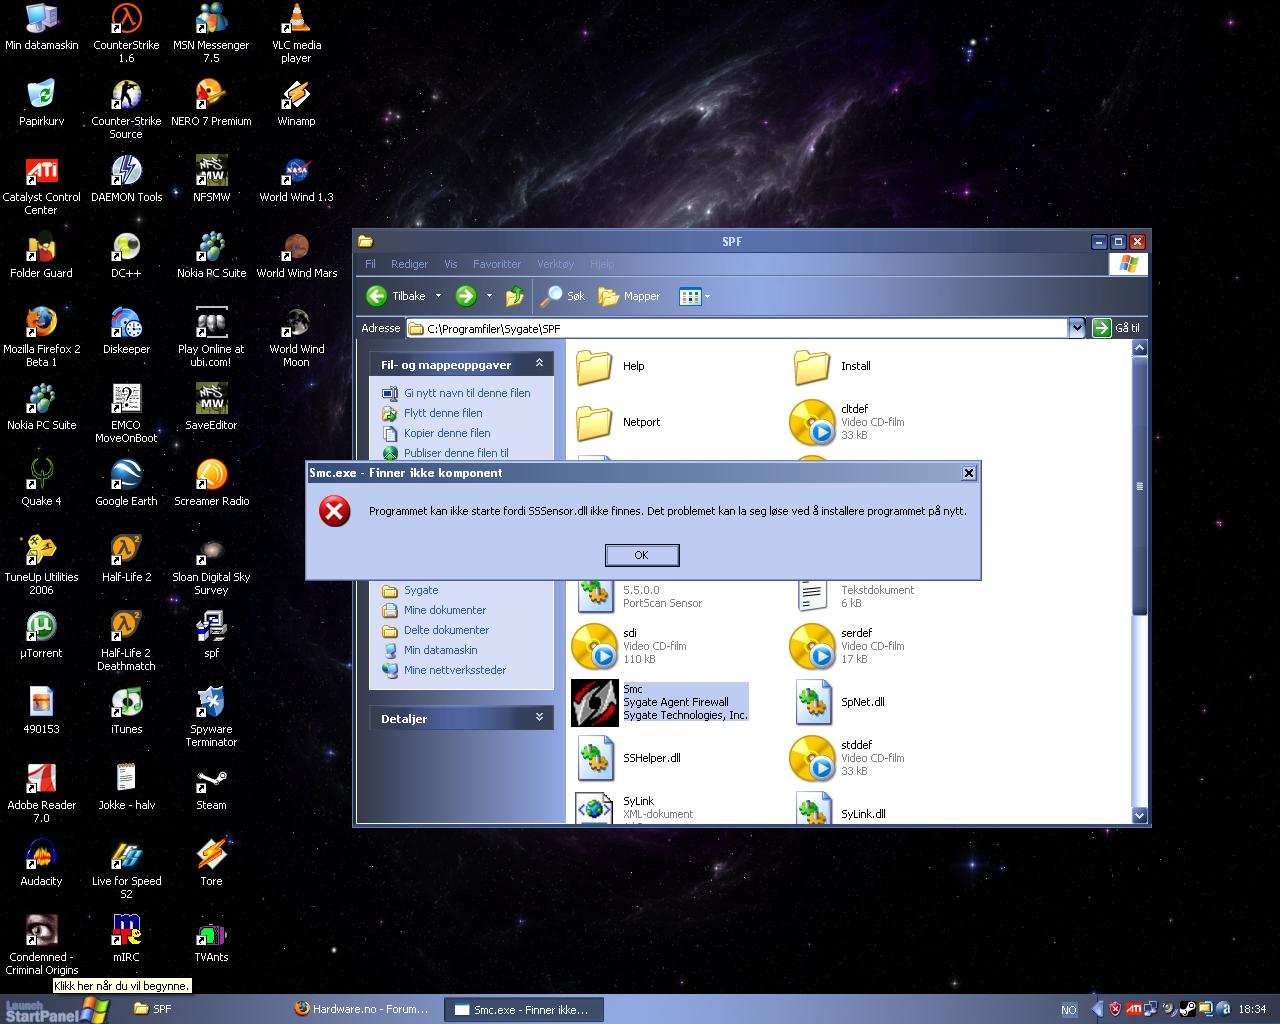Open Delte dokumenter in the side panel
The height and width of the screenshot is (1024, 1280).
coord(446,630)
